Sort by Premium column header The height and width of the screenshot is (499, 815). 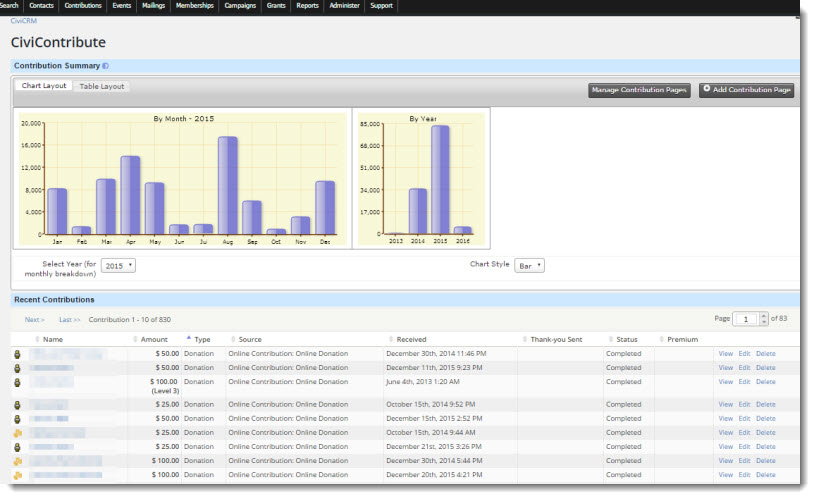682,339
